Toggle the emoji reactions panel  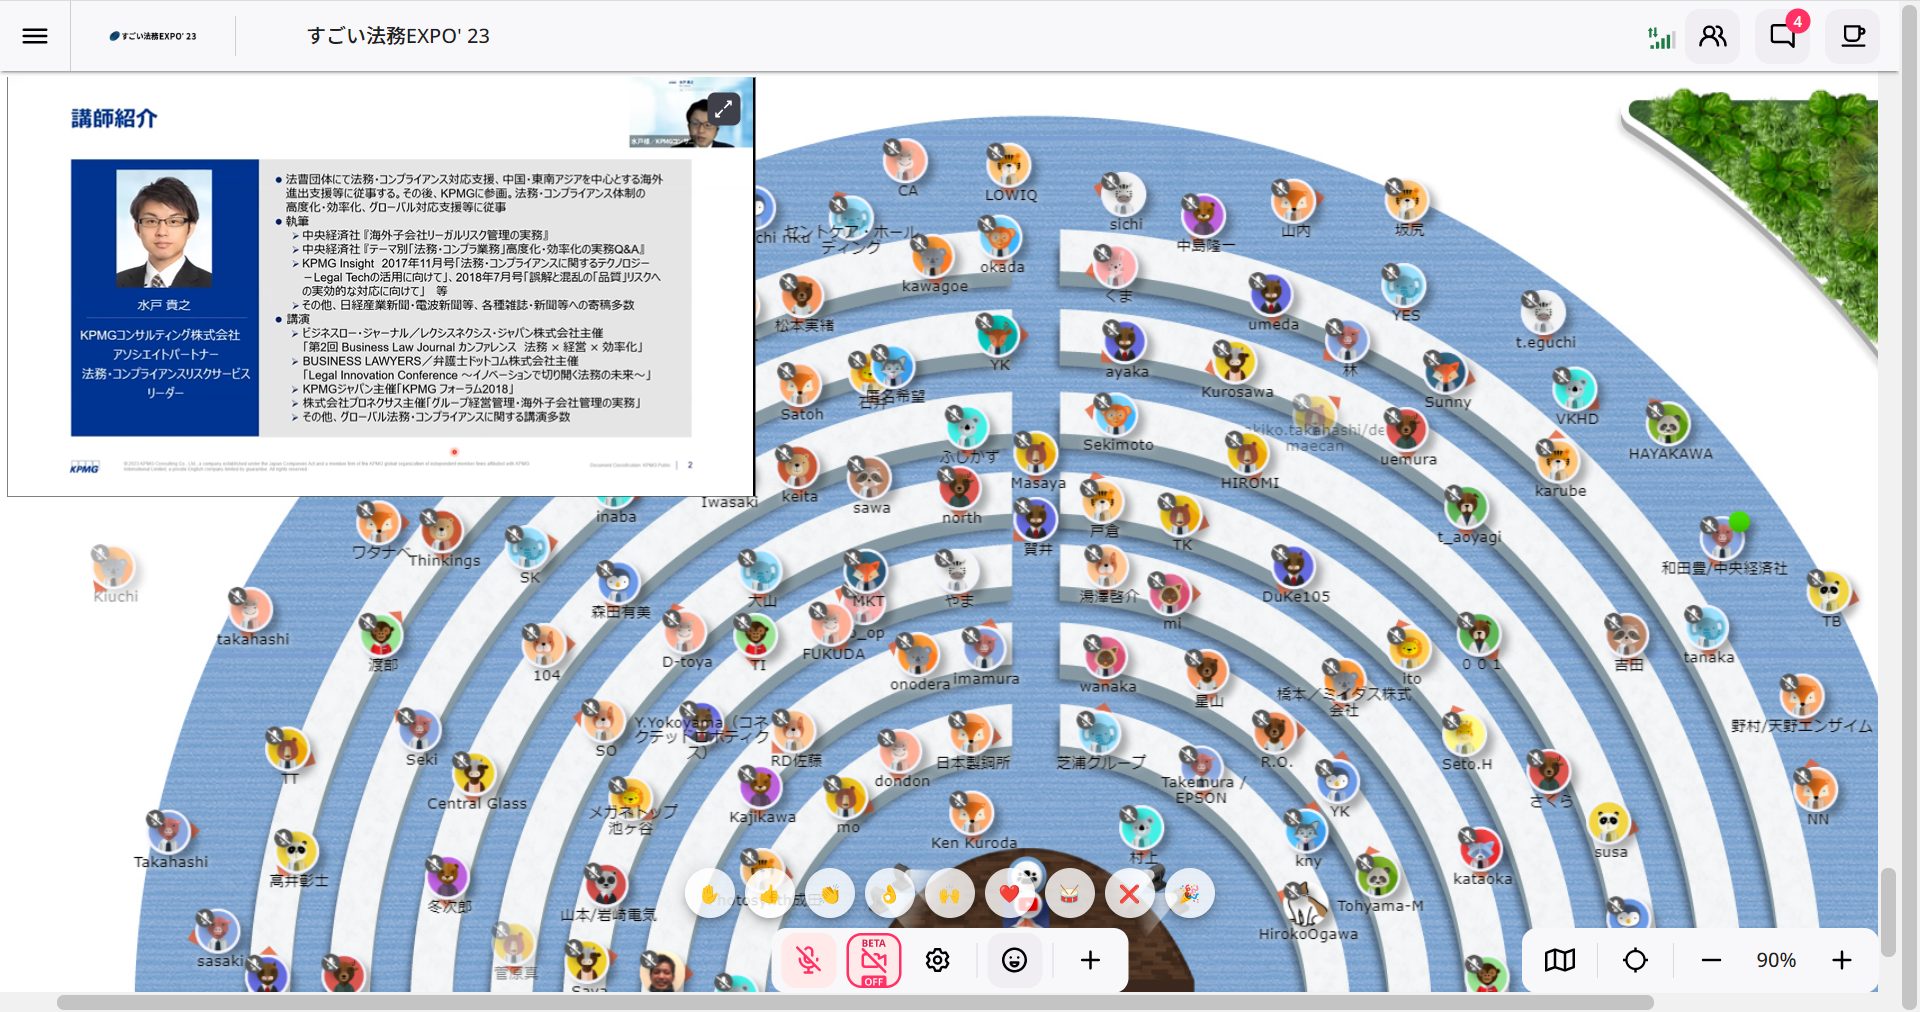point(1014,960)
